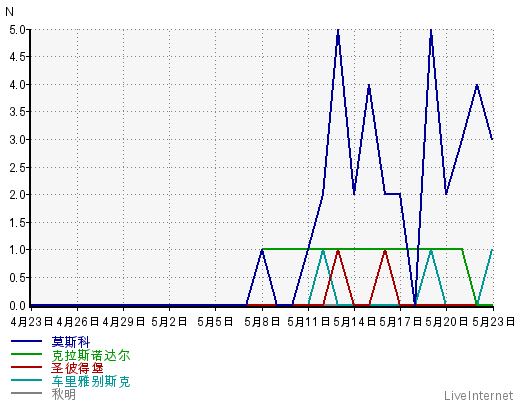Click the 5月2日 date axis label
The image size is (520, 405).
(x=169, y=322)
